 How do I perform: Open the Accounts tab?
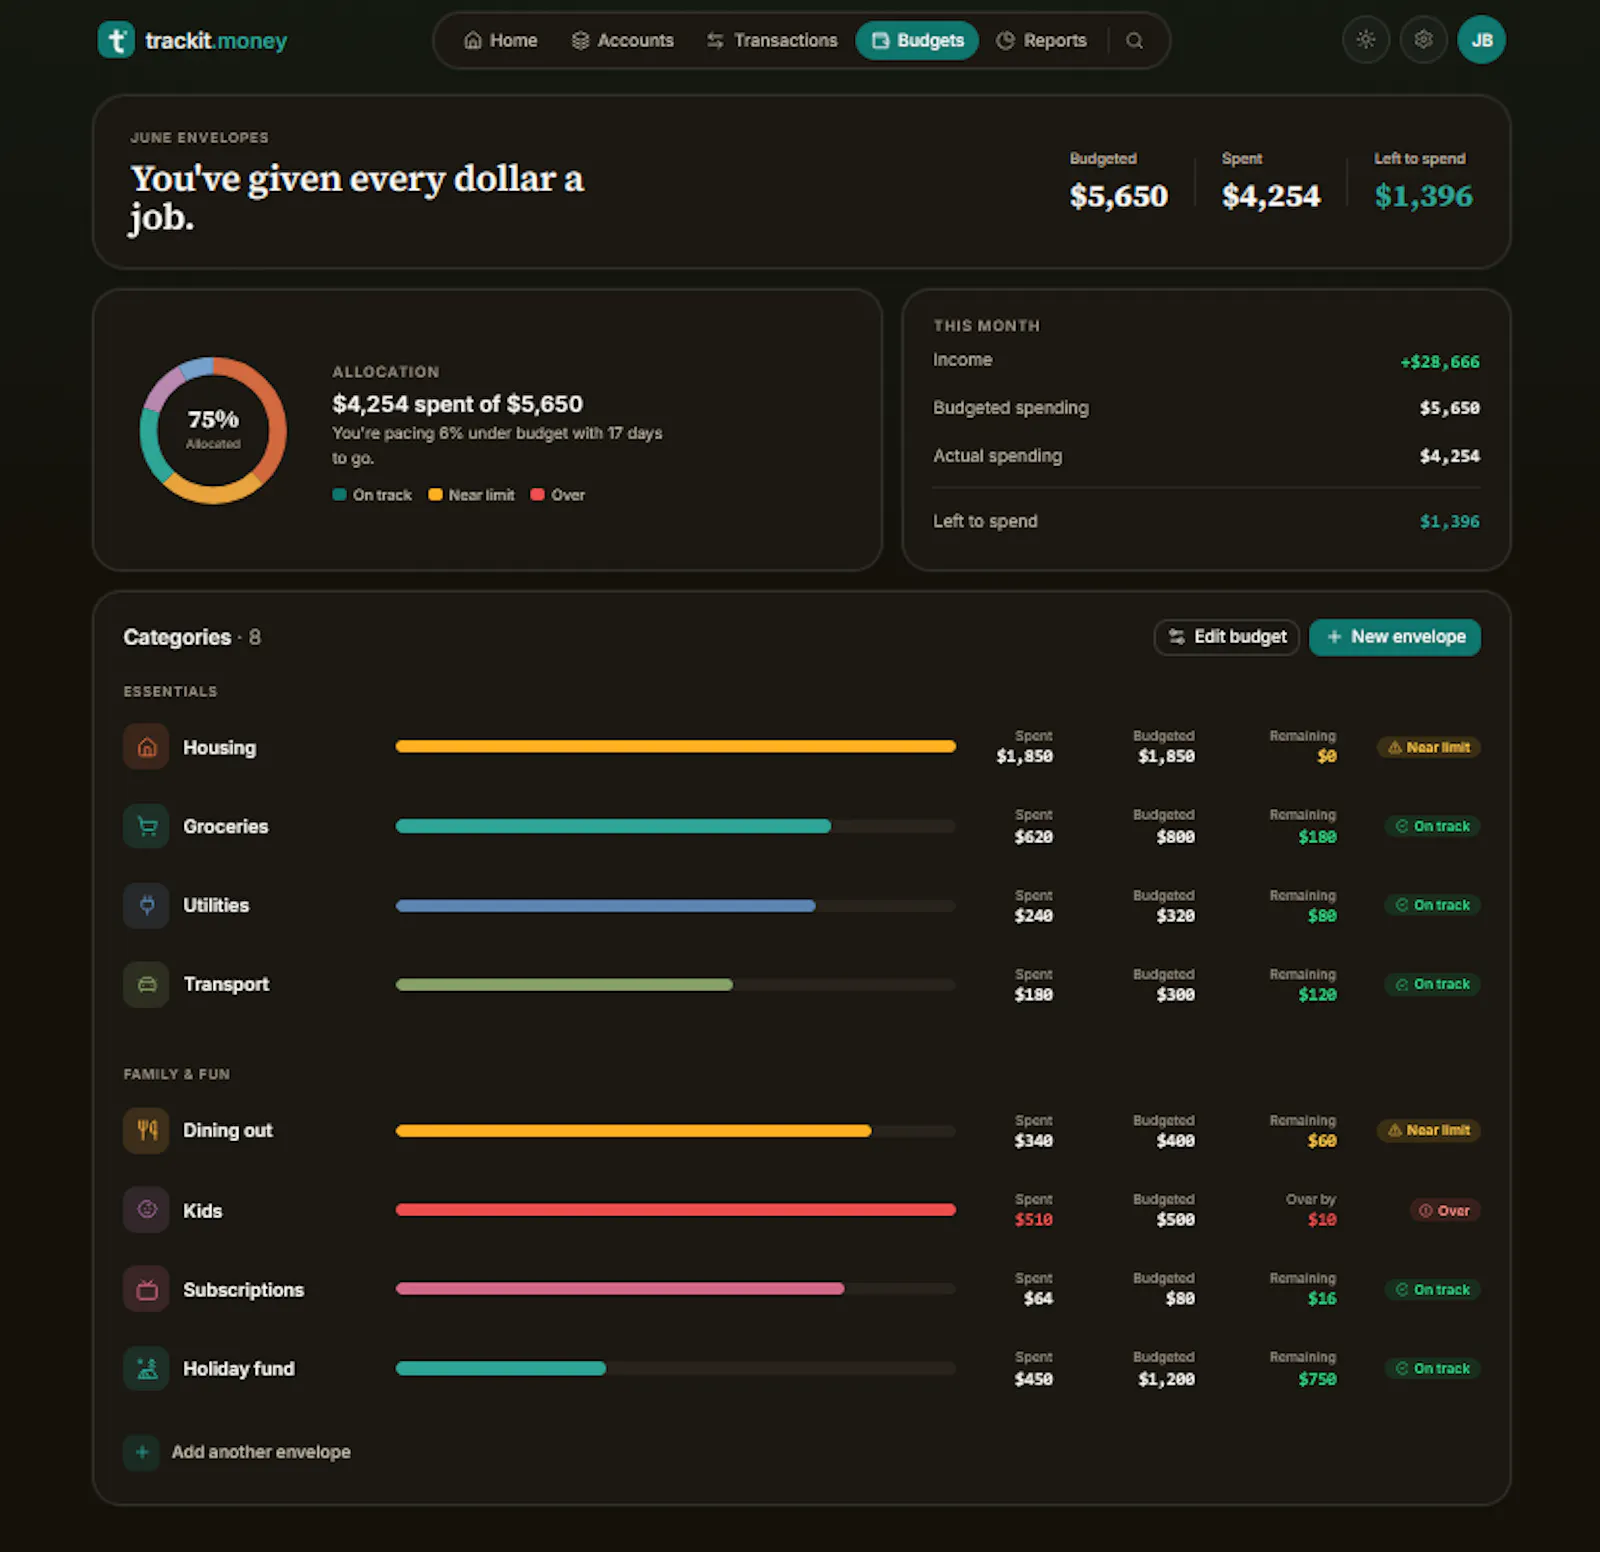pyautogui.click(x=622, y=41)
